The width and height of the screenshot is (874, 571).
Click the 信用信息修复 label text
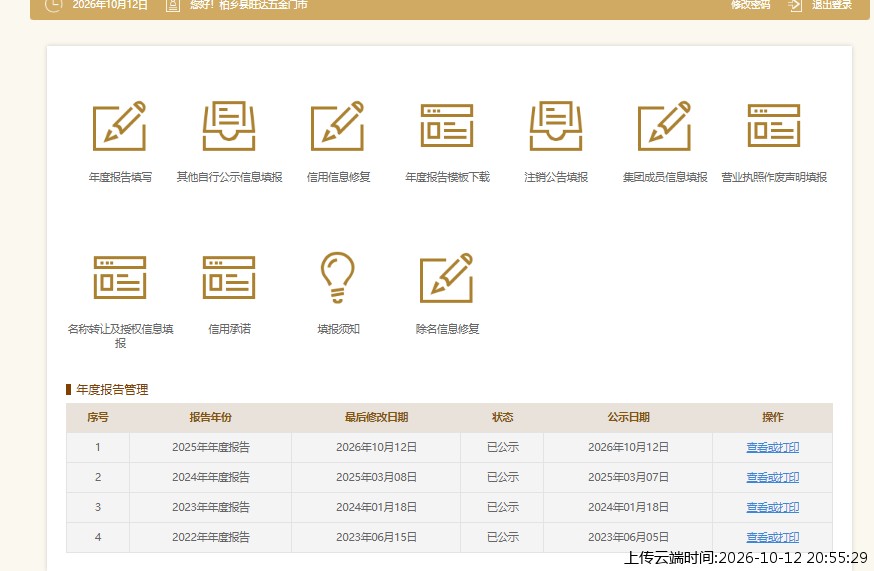pyautogui.click(x=338, y=177)
